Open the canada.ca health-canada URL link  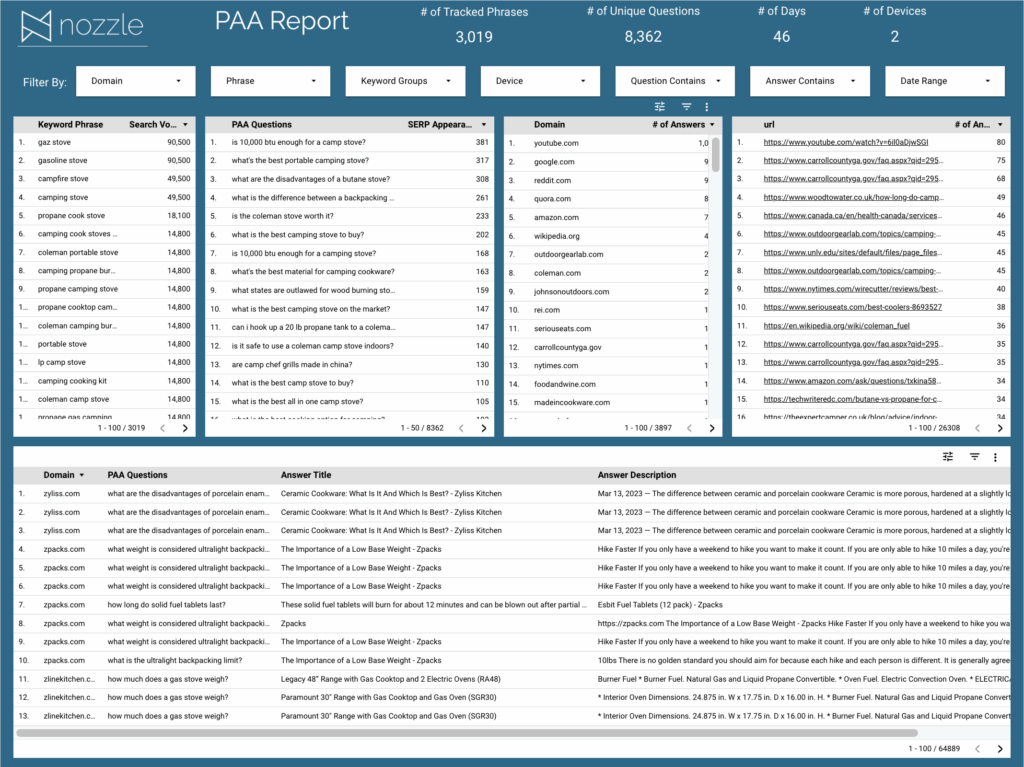point(853,216)
